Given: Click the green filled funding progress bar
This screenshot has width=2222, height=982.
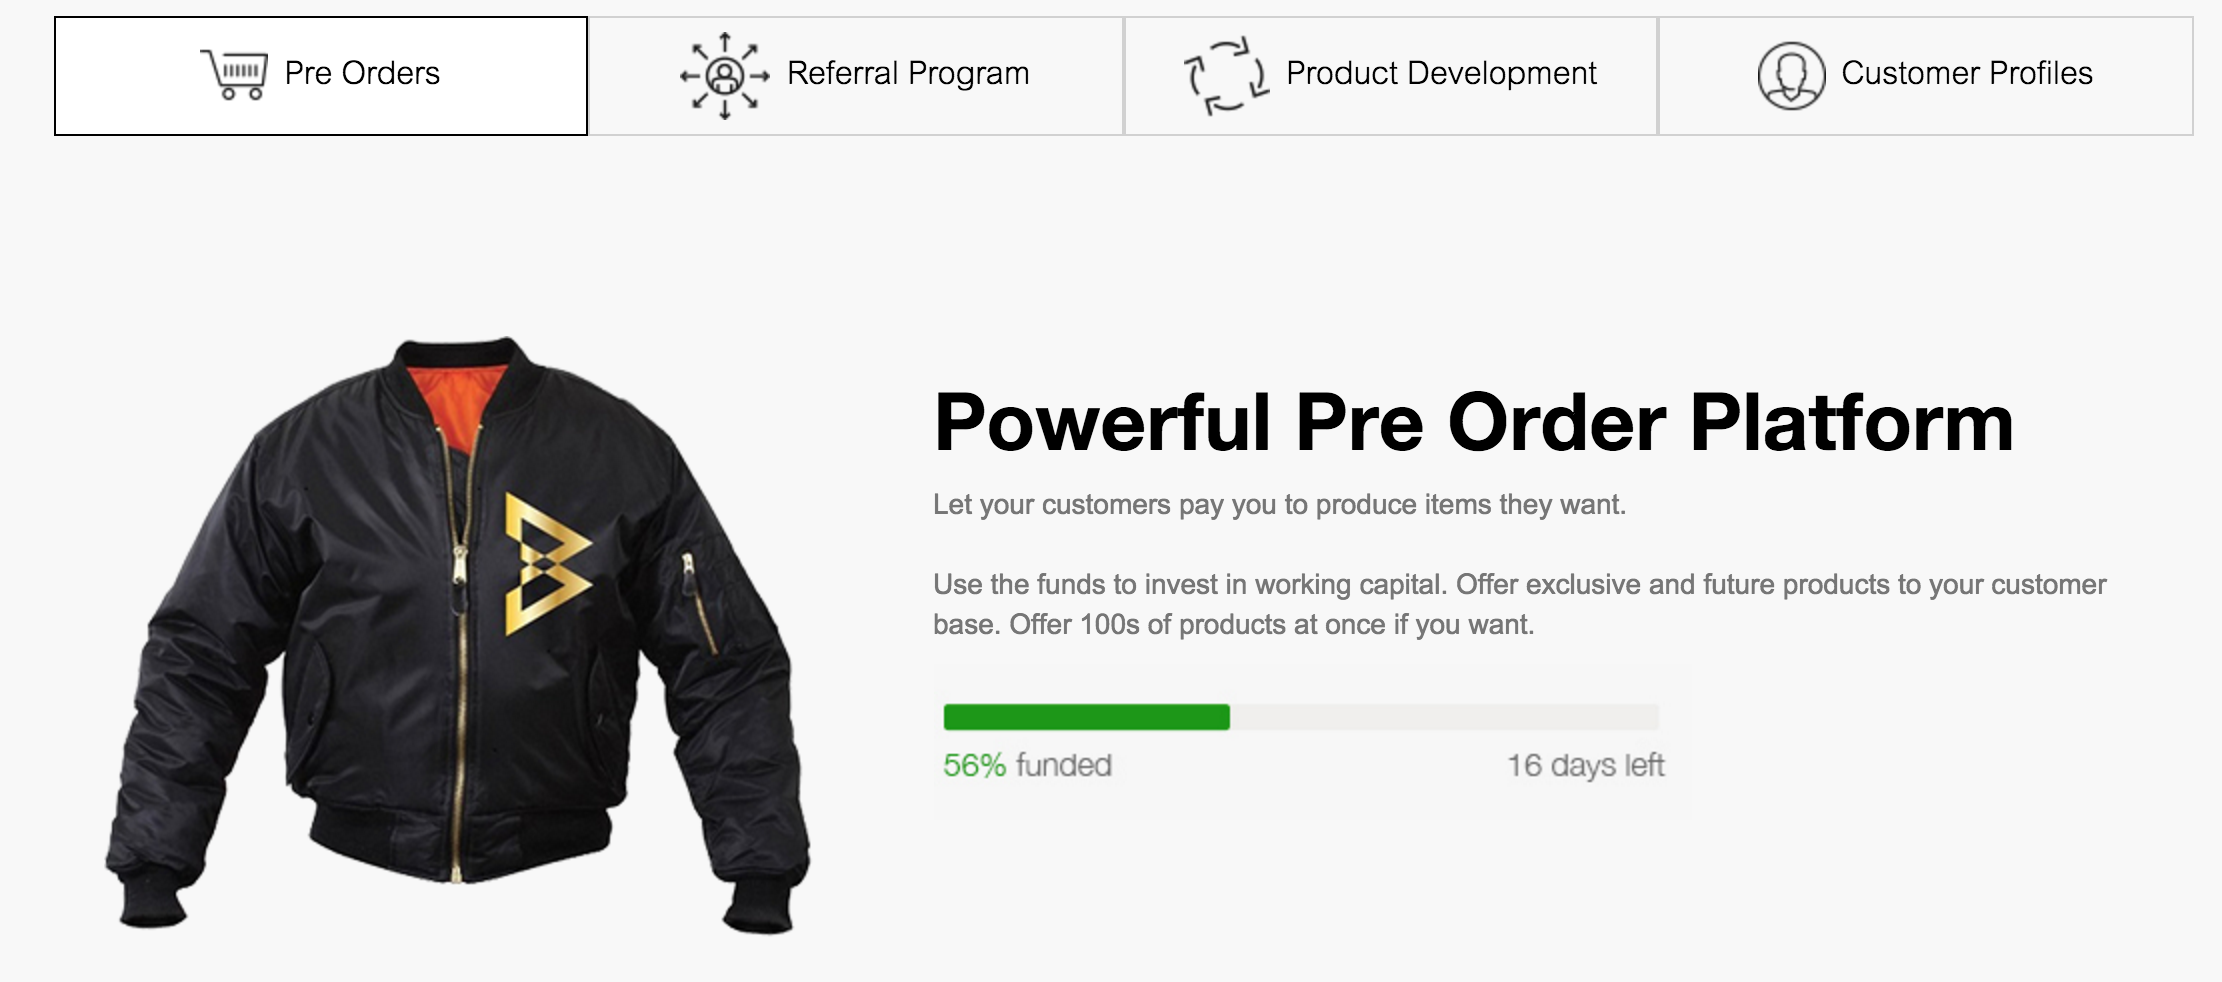Looking at the screenshot, I should [x=1086, y=717].
